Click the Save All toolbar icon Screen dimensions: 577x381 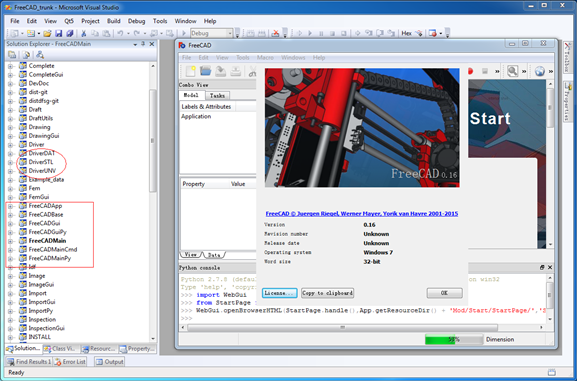[x=70, y=33]
